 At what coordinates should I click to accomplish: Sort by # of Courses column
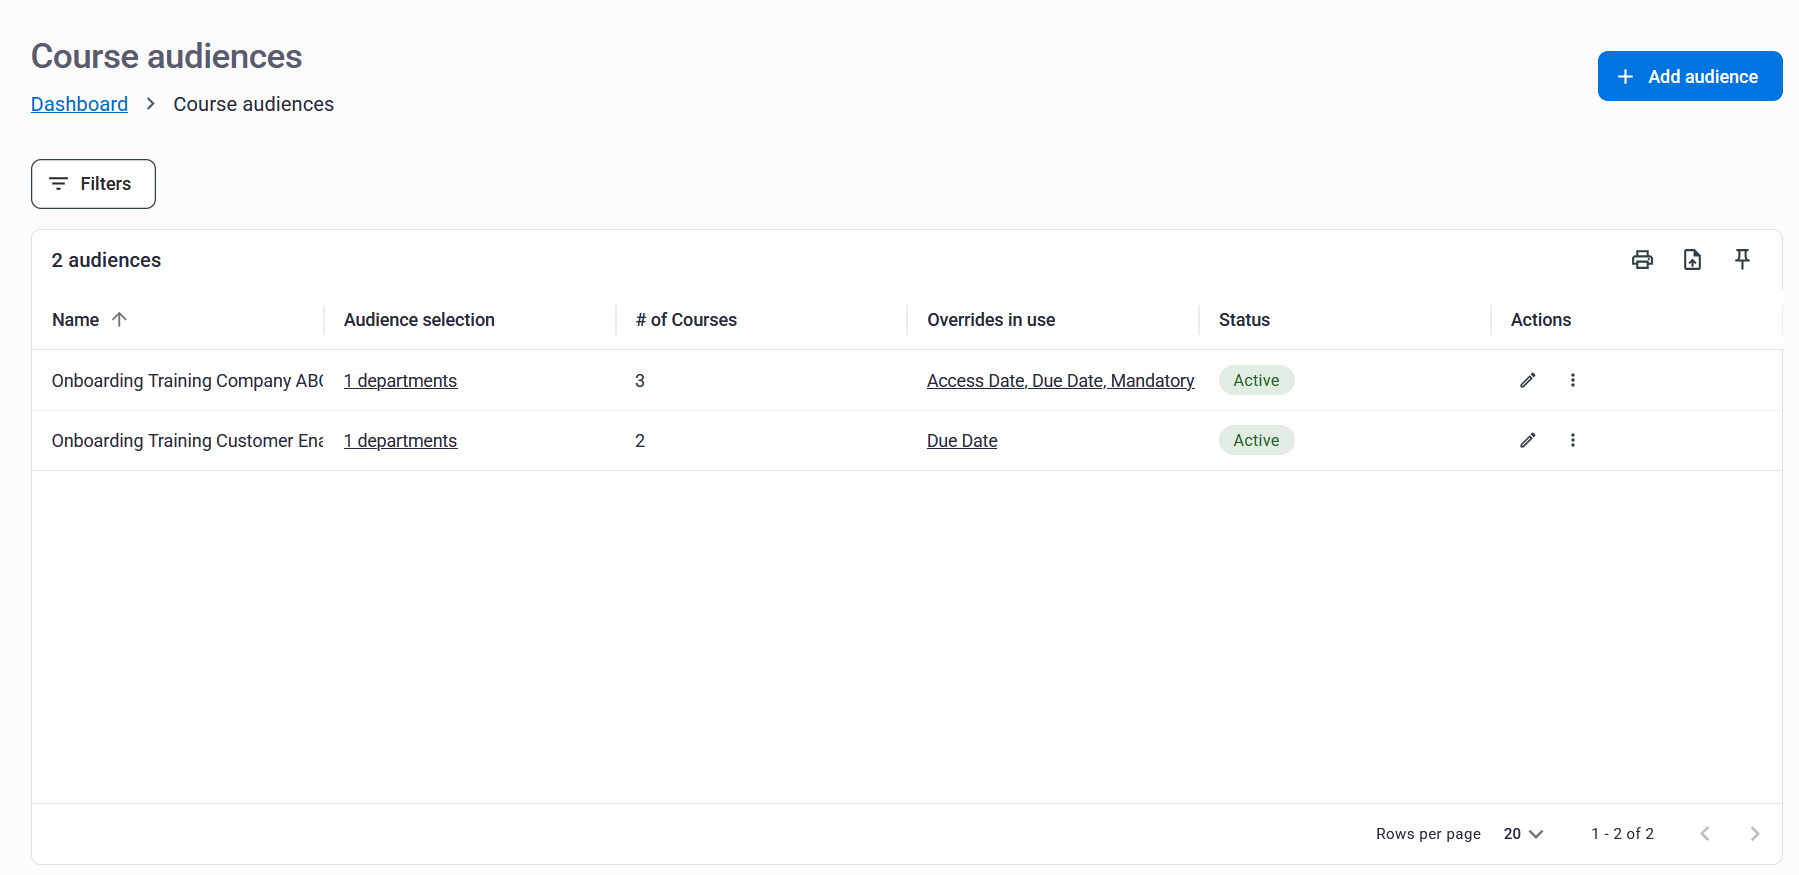coord(686,320)
